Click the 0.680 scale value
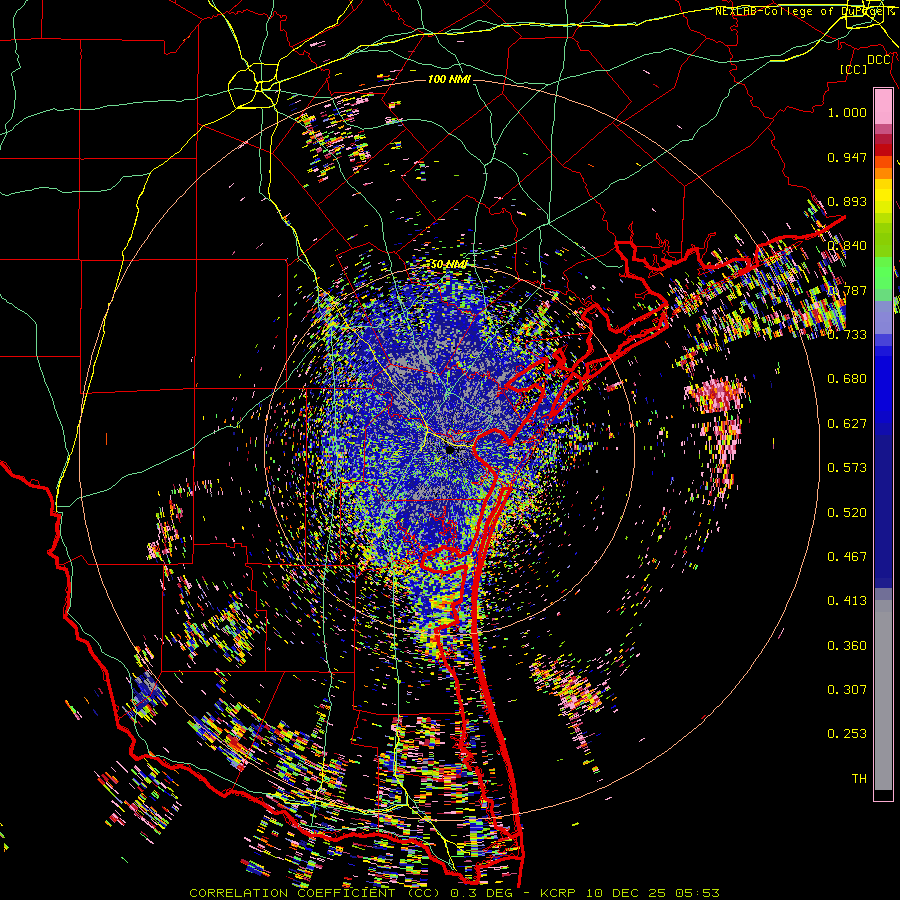 pyautogui.click(x=847, y=379)
